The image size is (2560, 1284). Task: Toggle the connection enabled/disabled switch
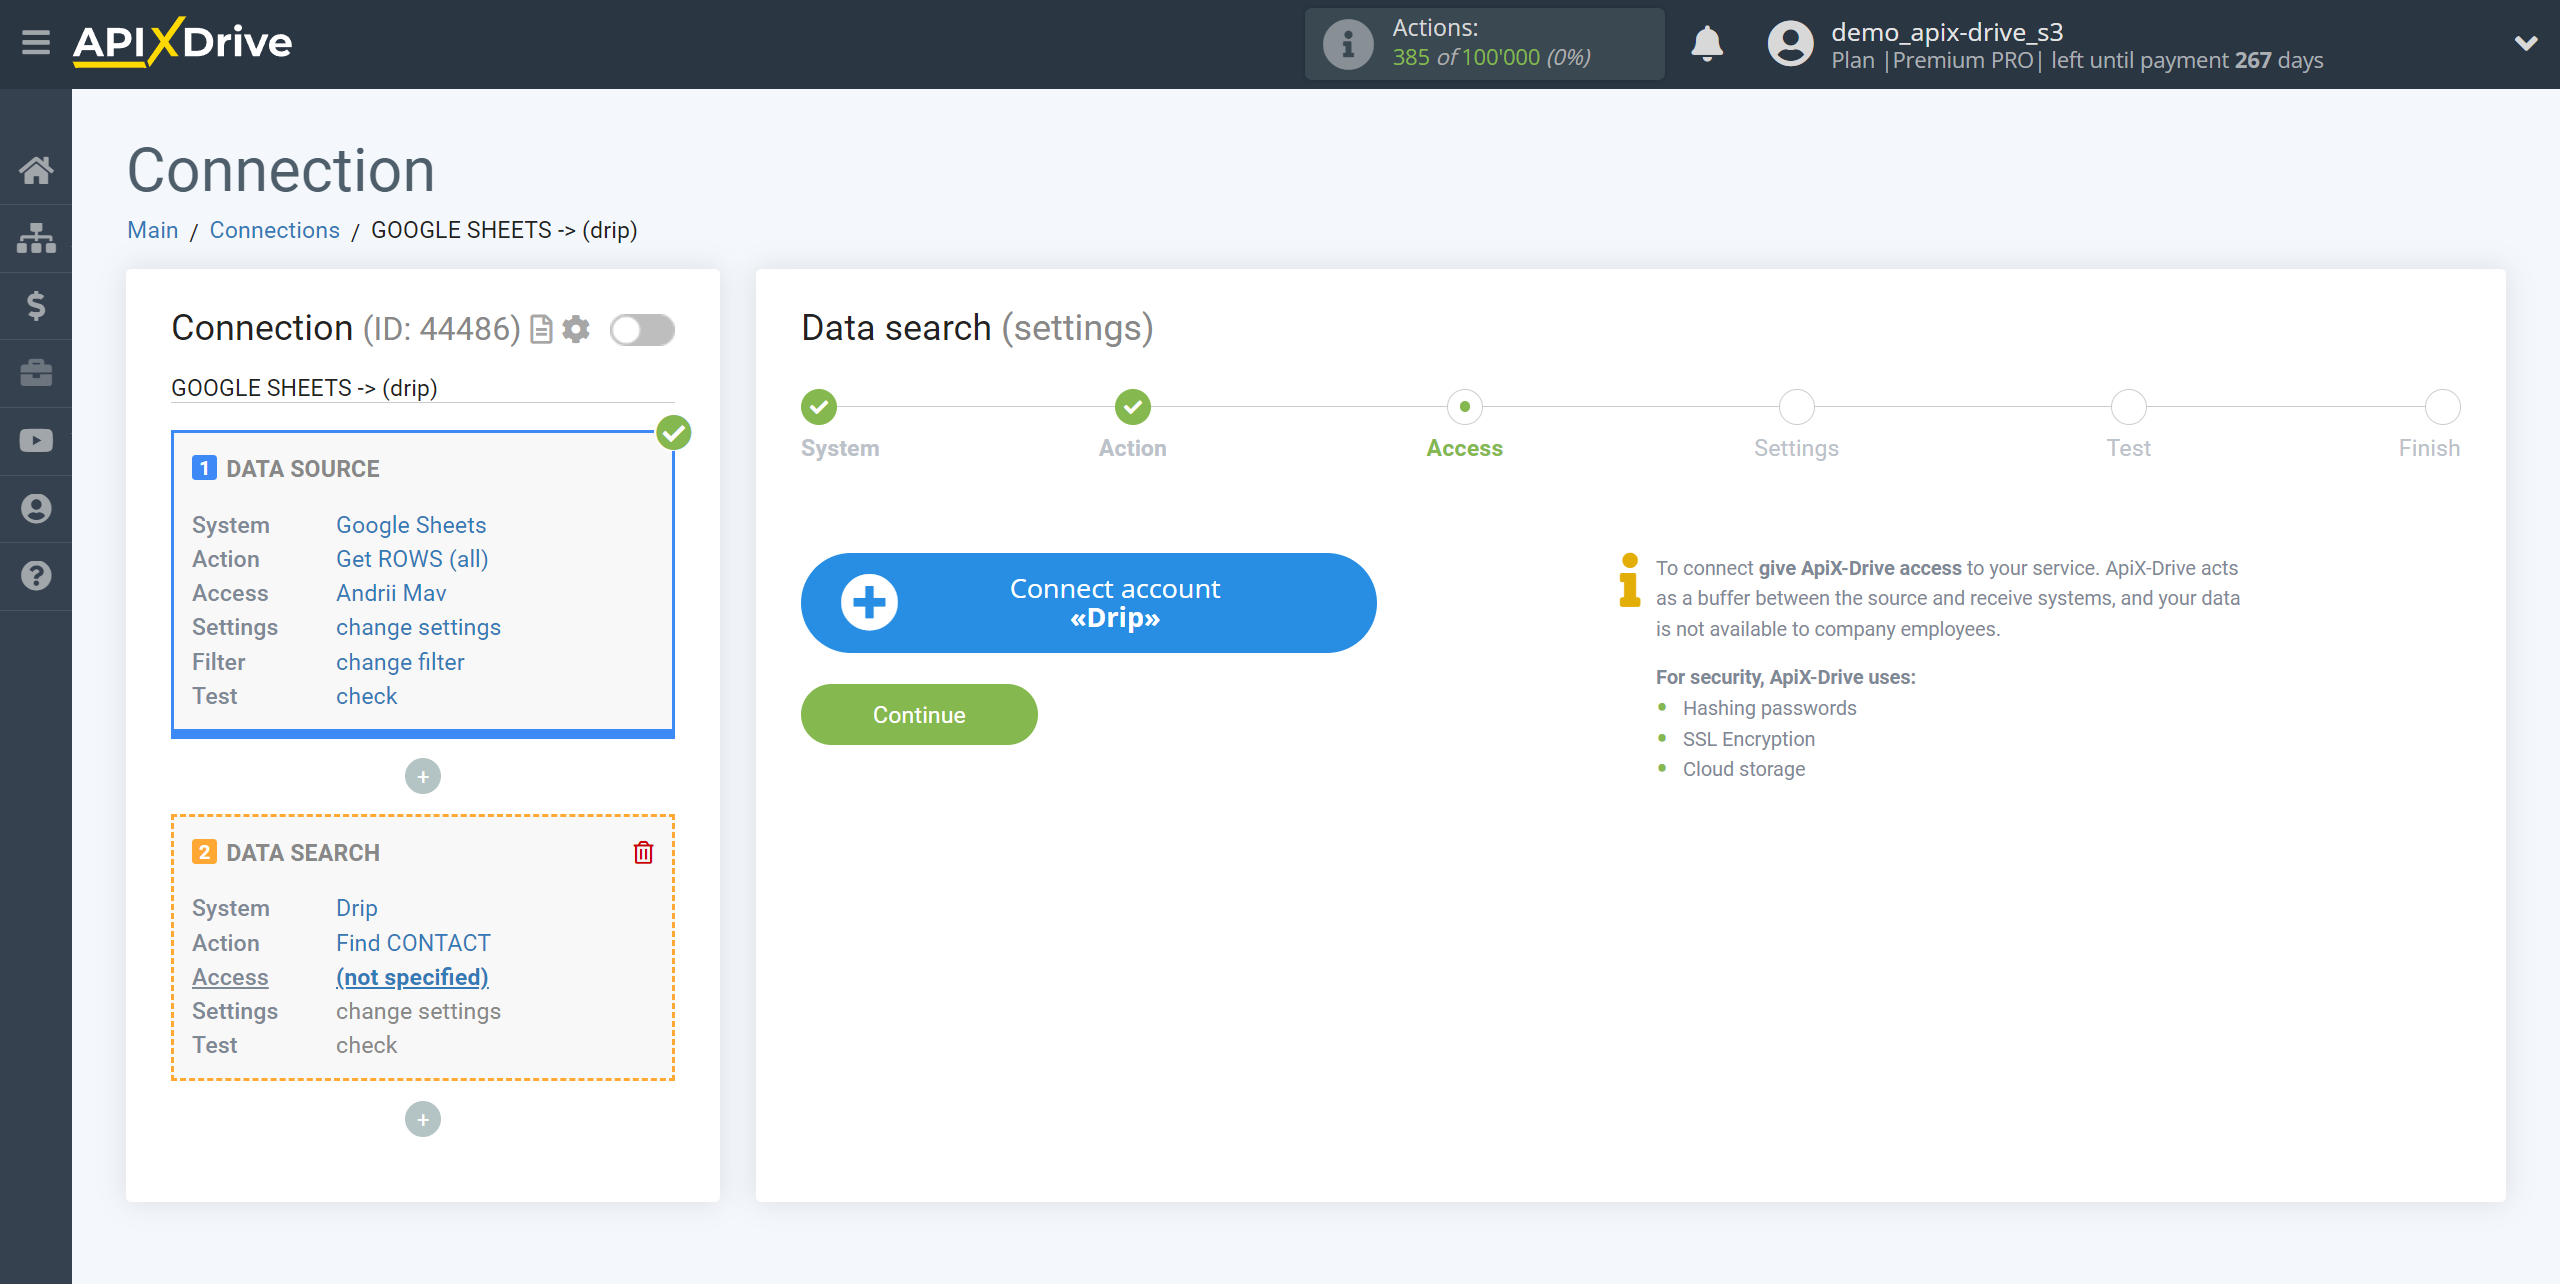tap(642, 329)
